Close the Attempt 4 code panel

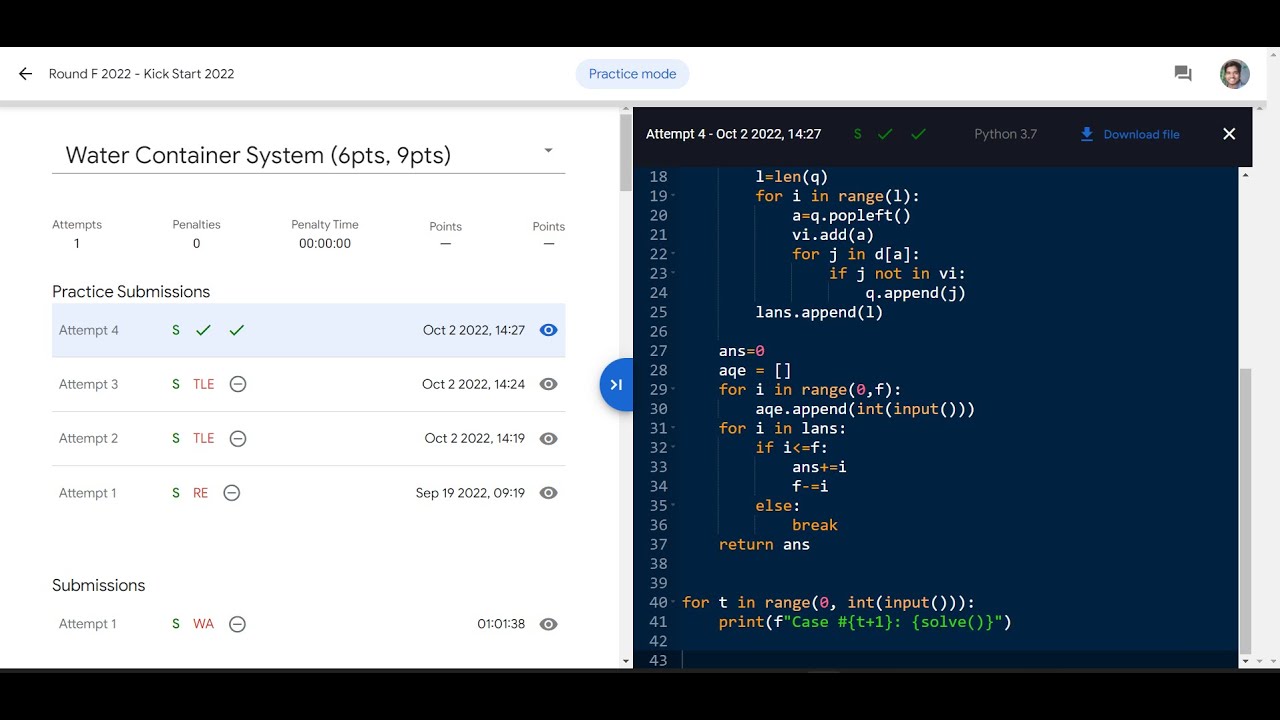pyautogui.click(x=1229, y=134)
